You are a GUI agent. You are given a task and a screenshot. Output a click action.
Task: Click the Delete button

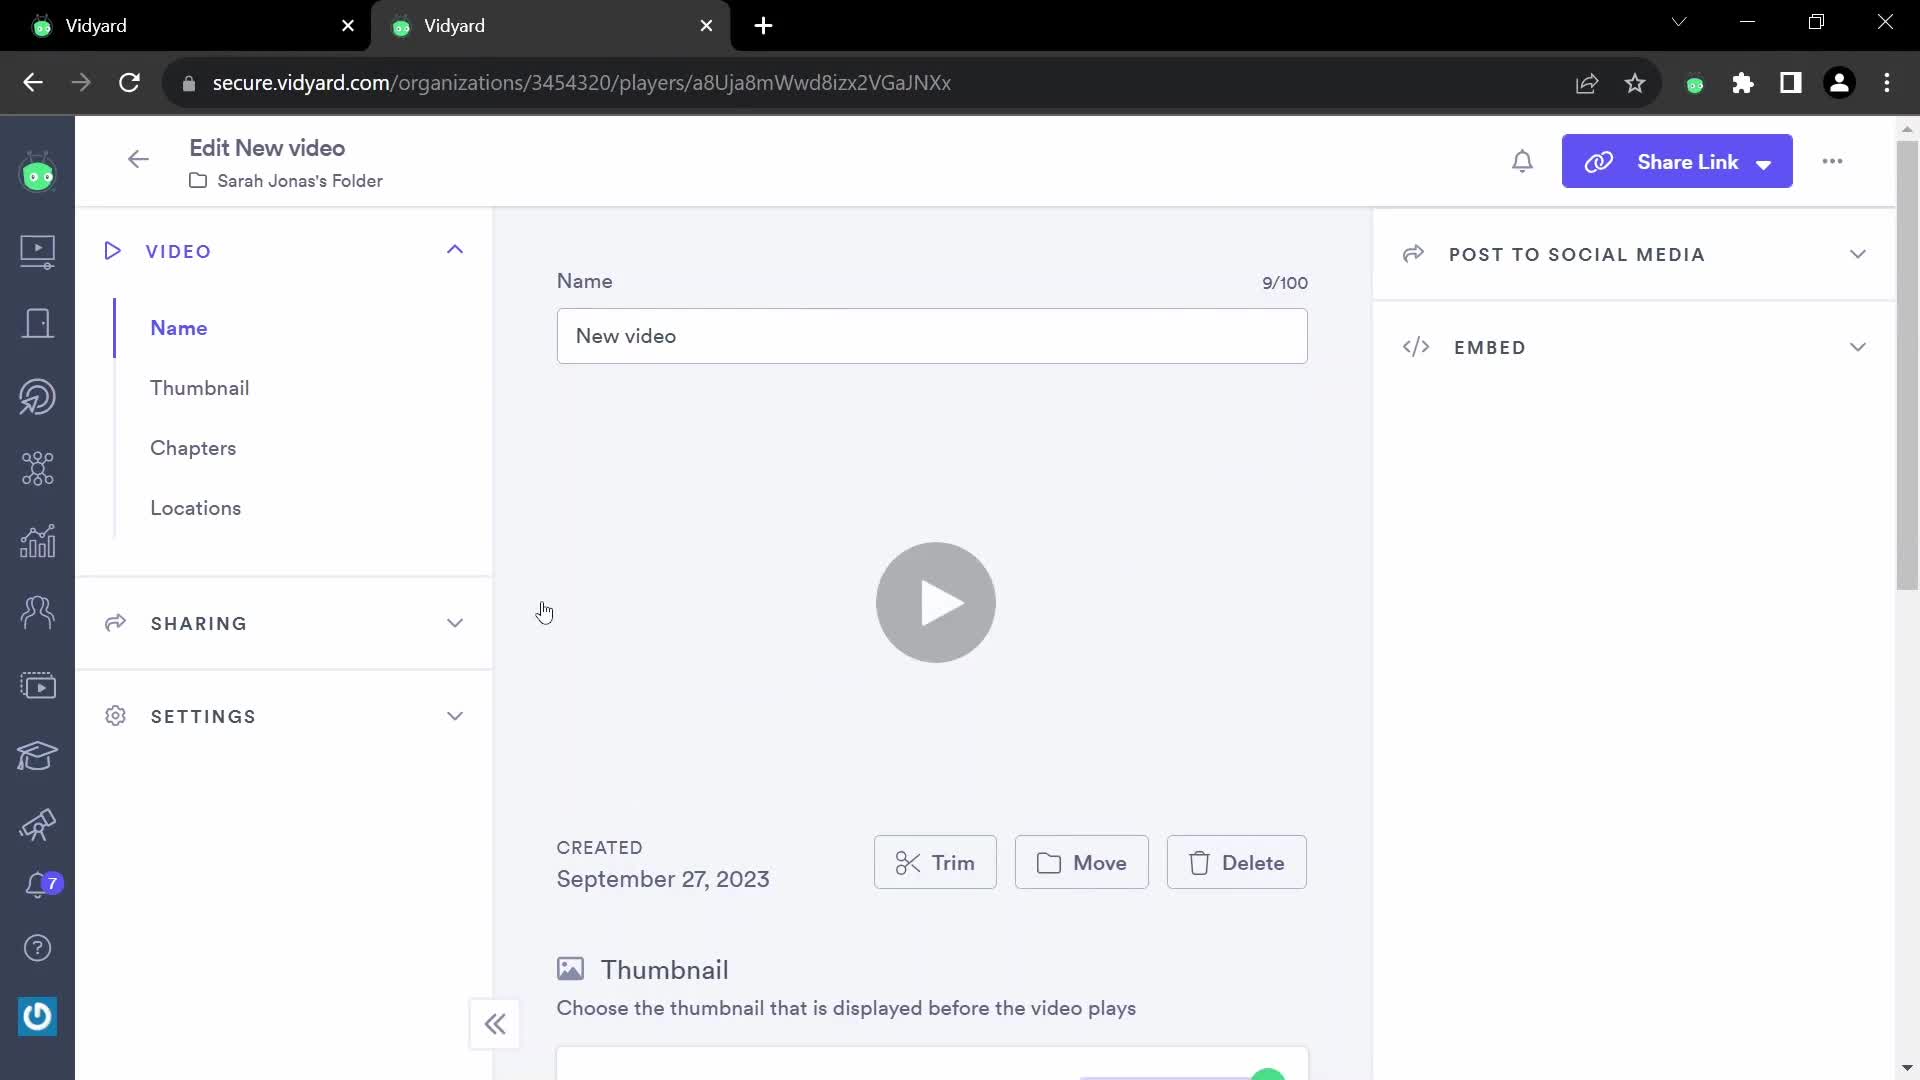(1237, 862)
